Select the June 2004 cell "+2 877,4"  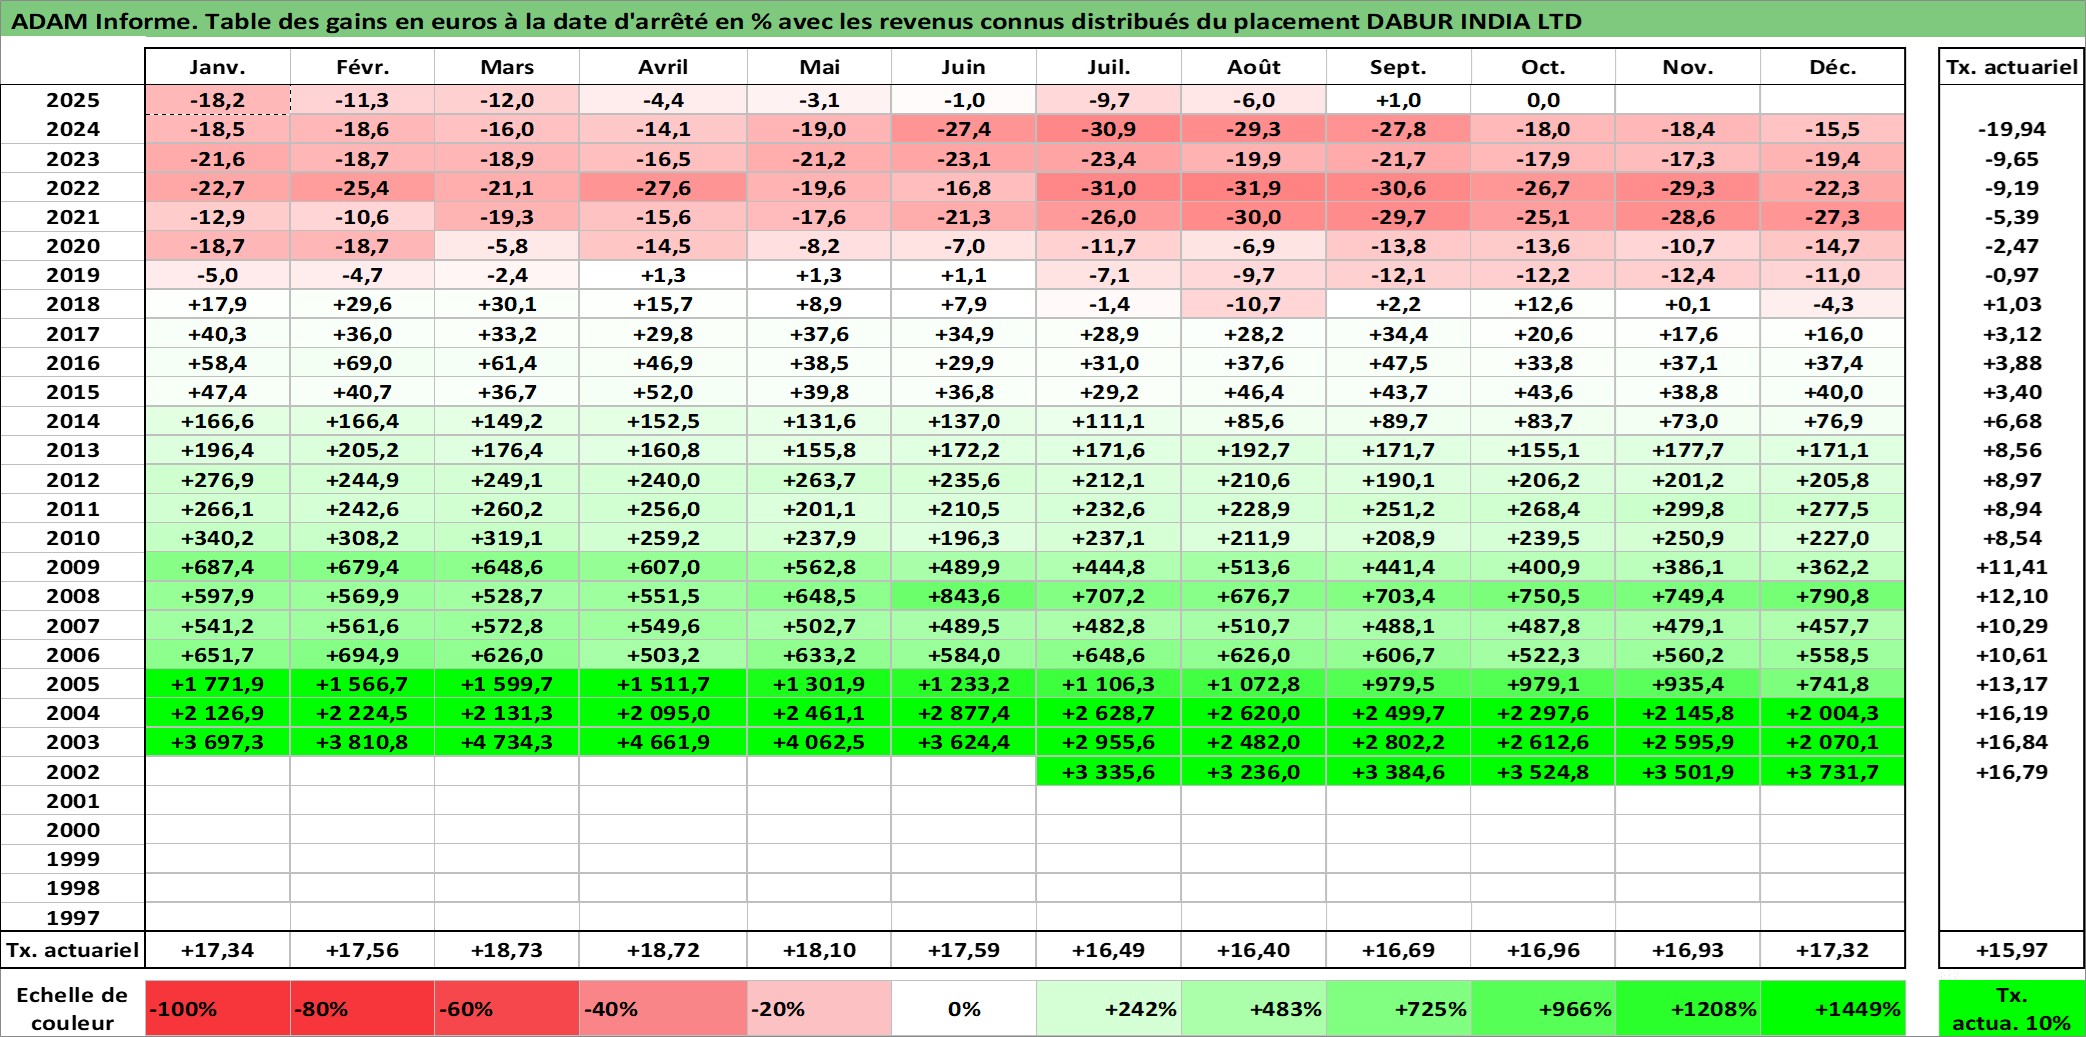tap(964, 713)
